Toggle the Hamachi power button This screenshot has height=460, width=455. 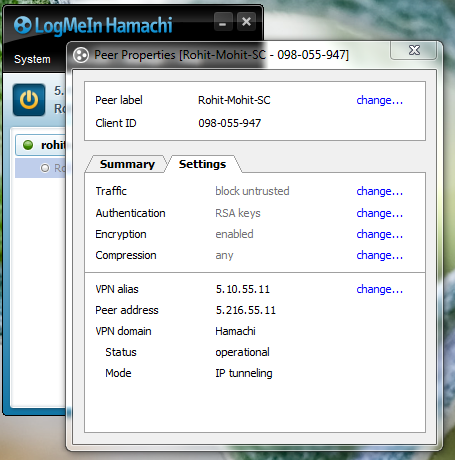[x=29, y=100]
